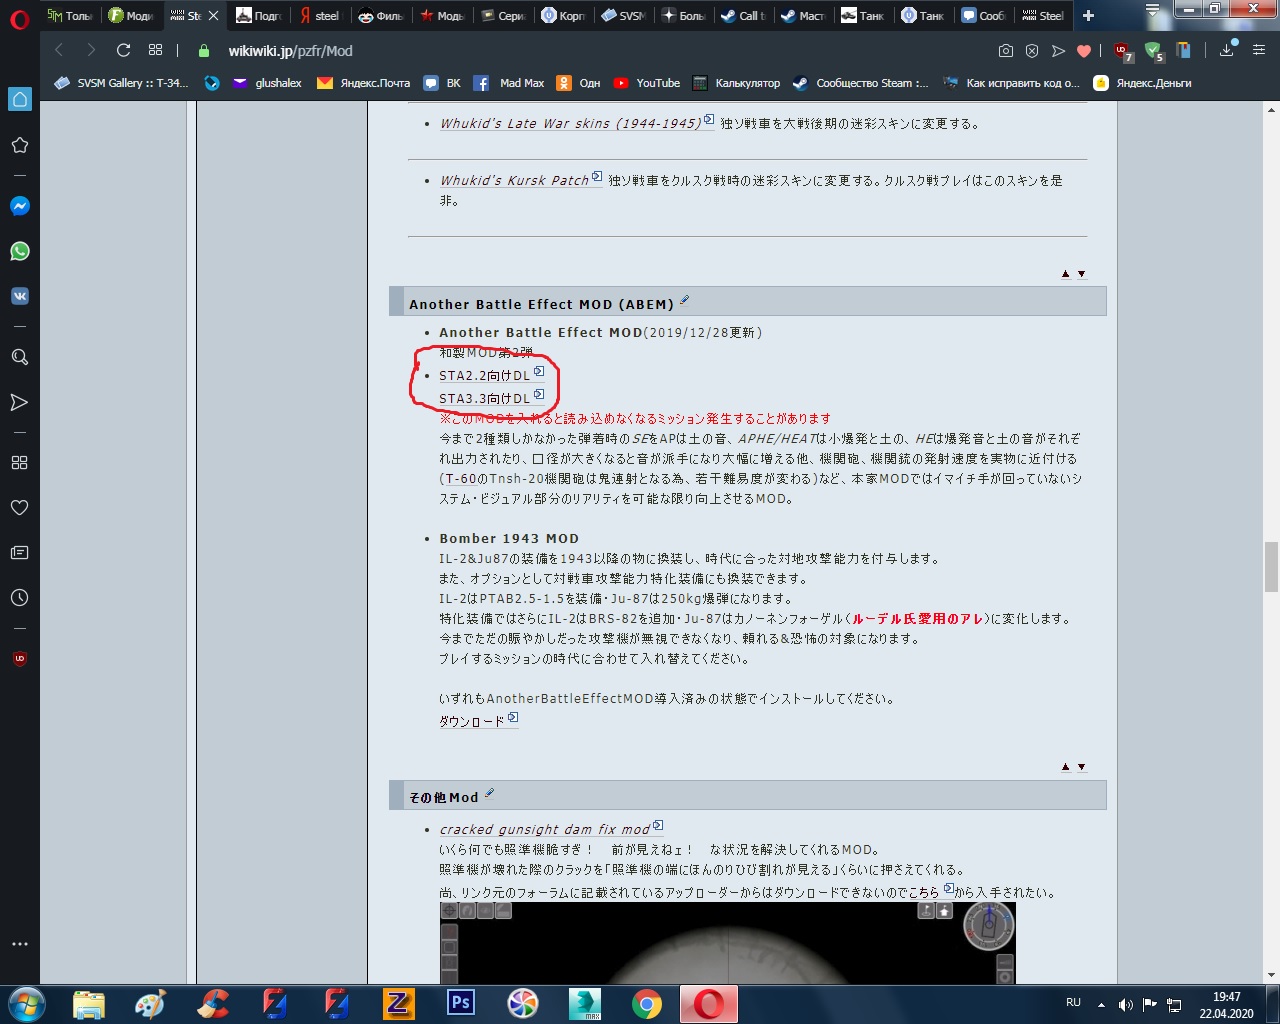Jump down arrow above ABEM heading
1280x1024 pixels.
click(x=1081, y=273)
